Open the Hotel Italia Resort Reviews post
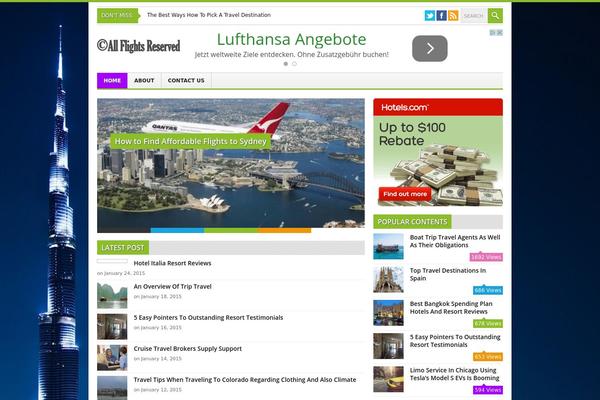The image size is (600, 400). [x=173, y=263]
